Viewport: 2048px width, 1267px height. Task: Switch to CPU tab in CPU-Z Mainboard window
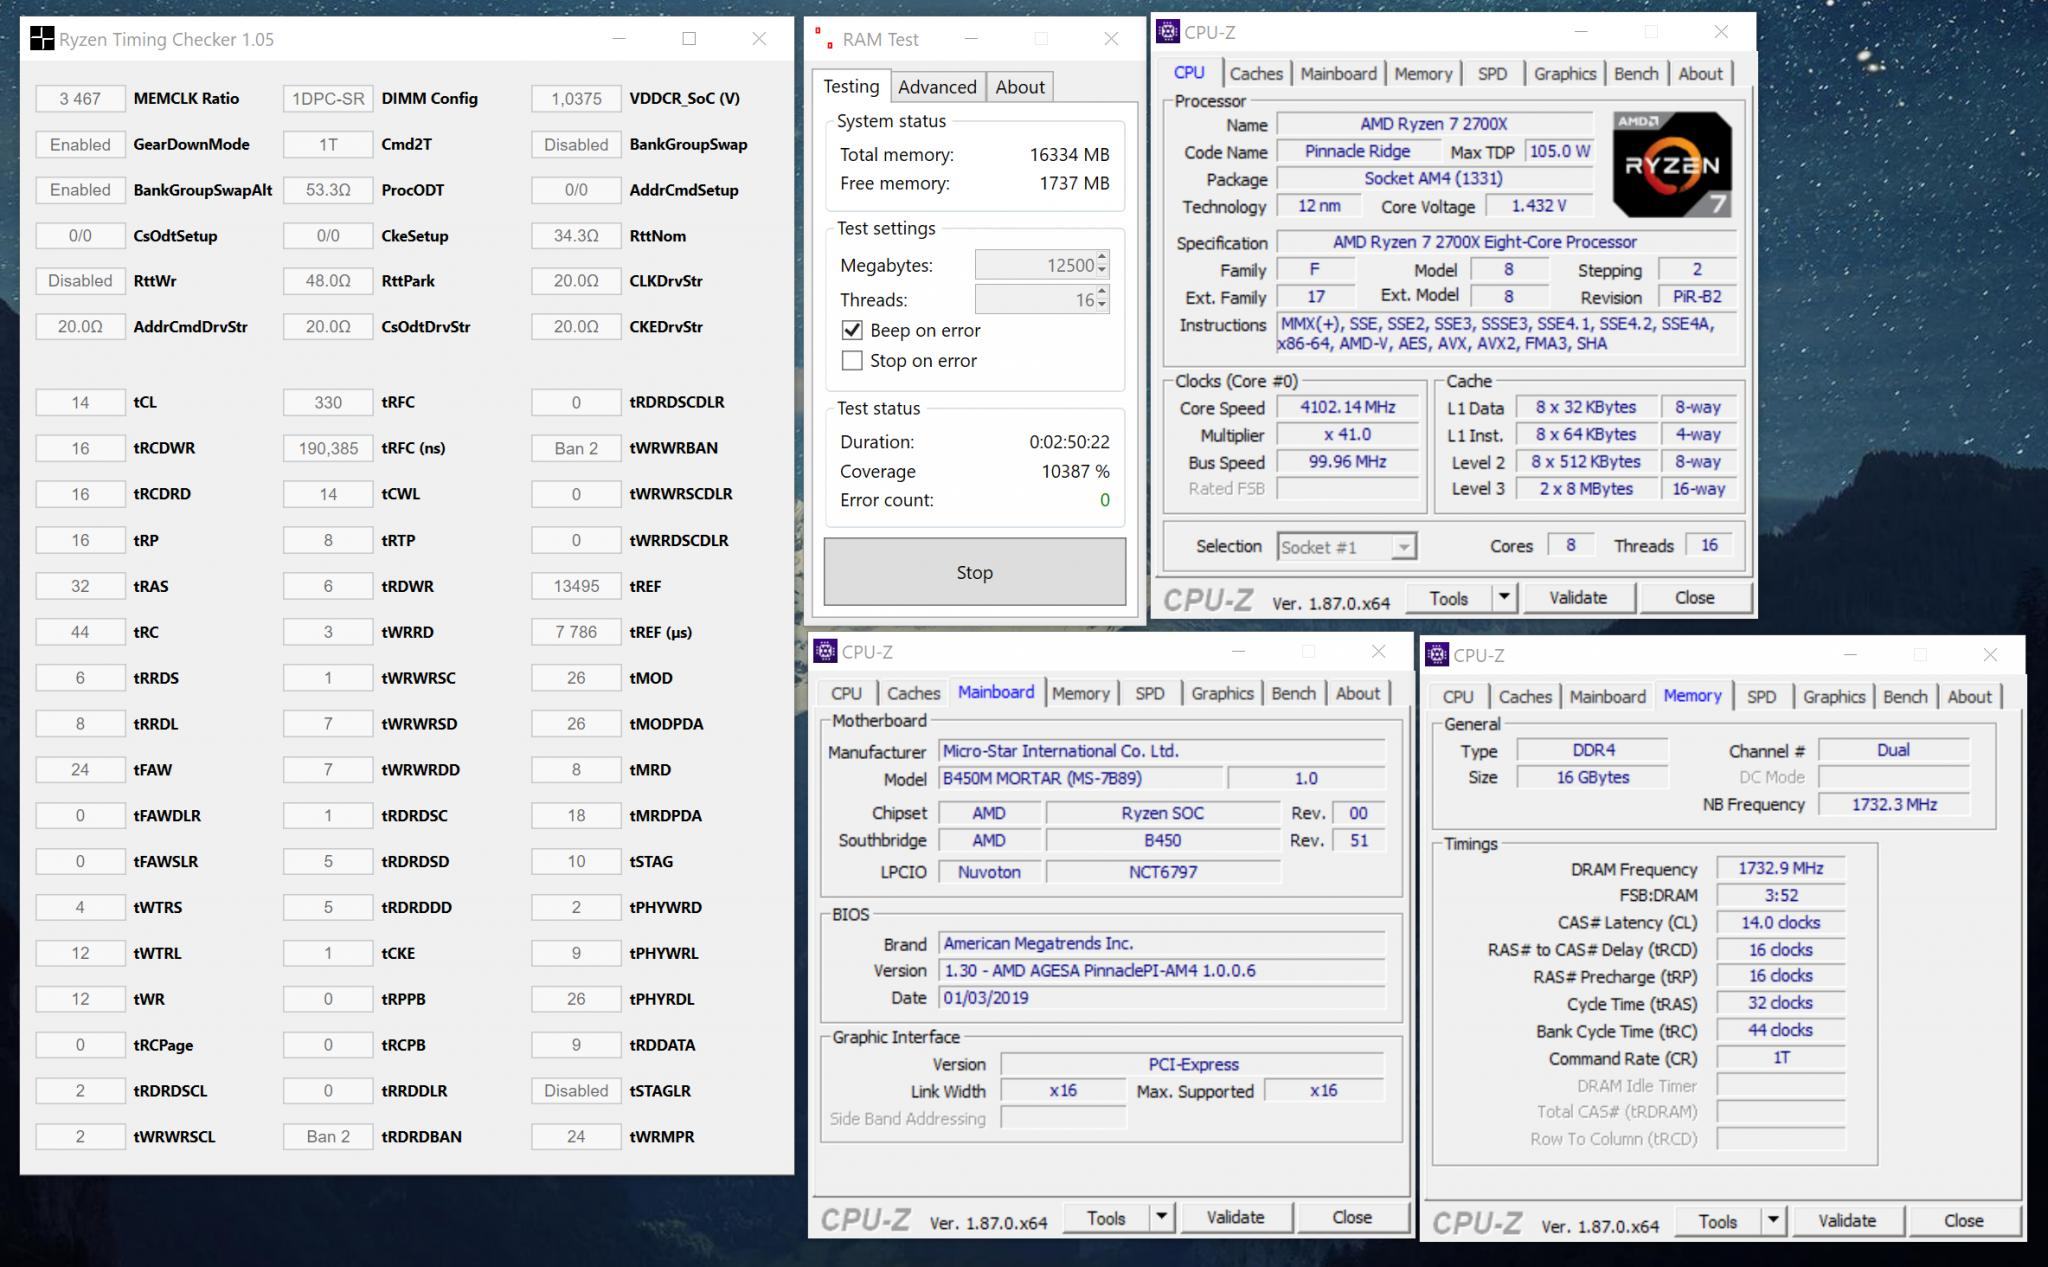click(x=846, y=693)
